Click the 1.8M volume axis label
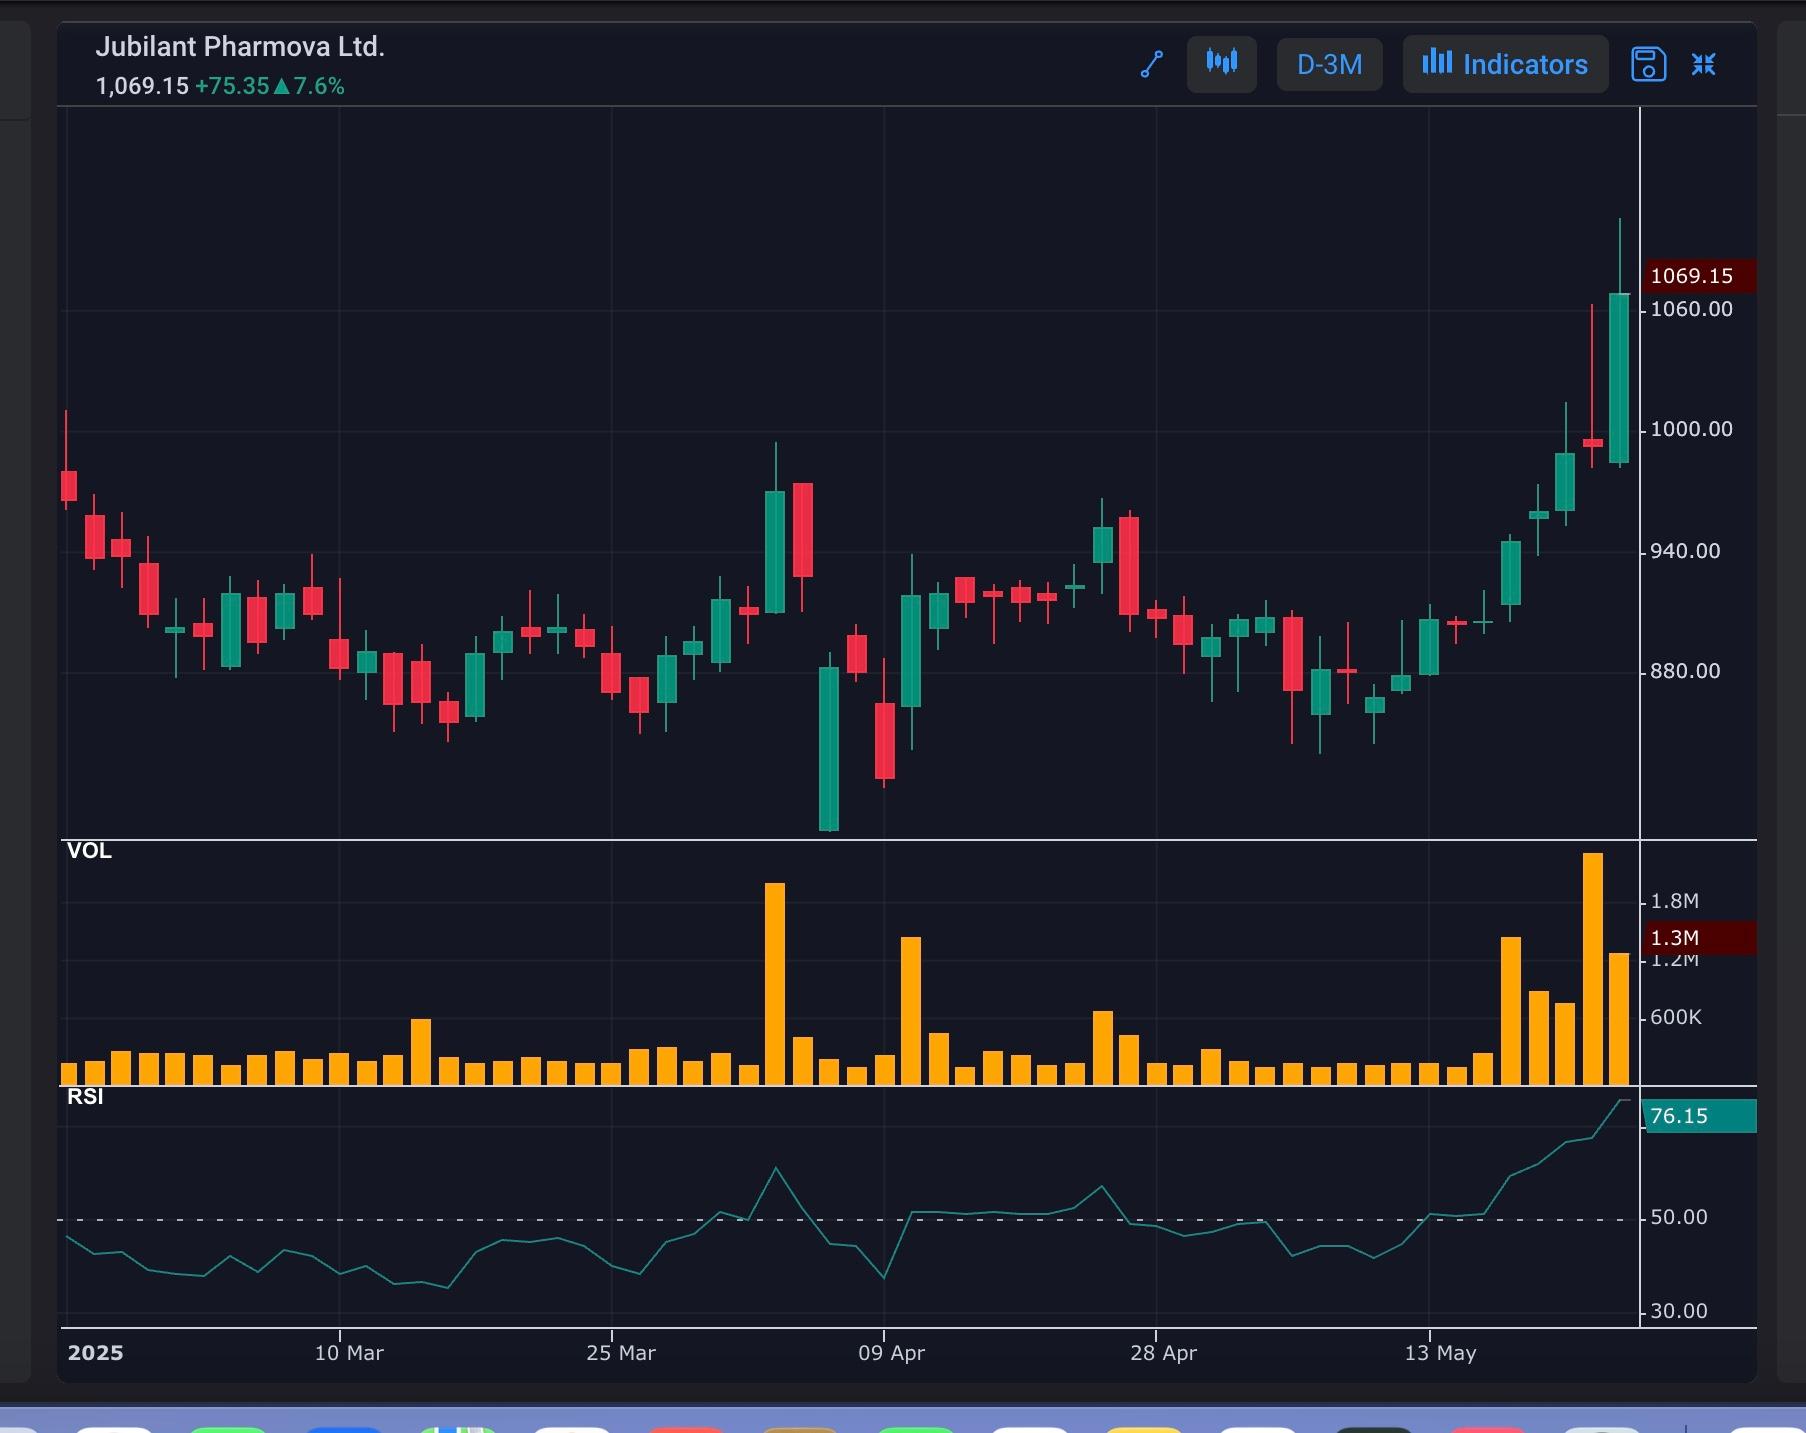Screen dimensions: 1806x1433 [1674, 901]
